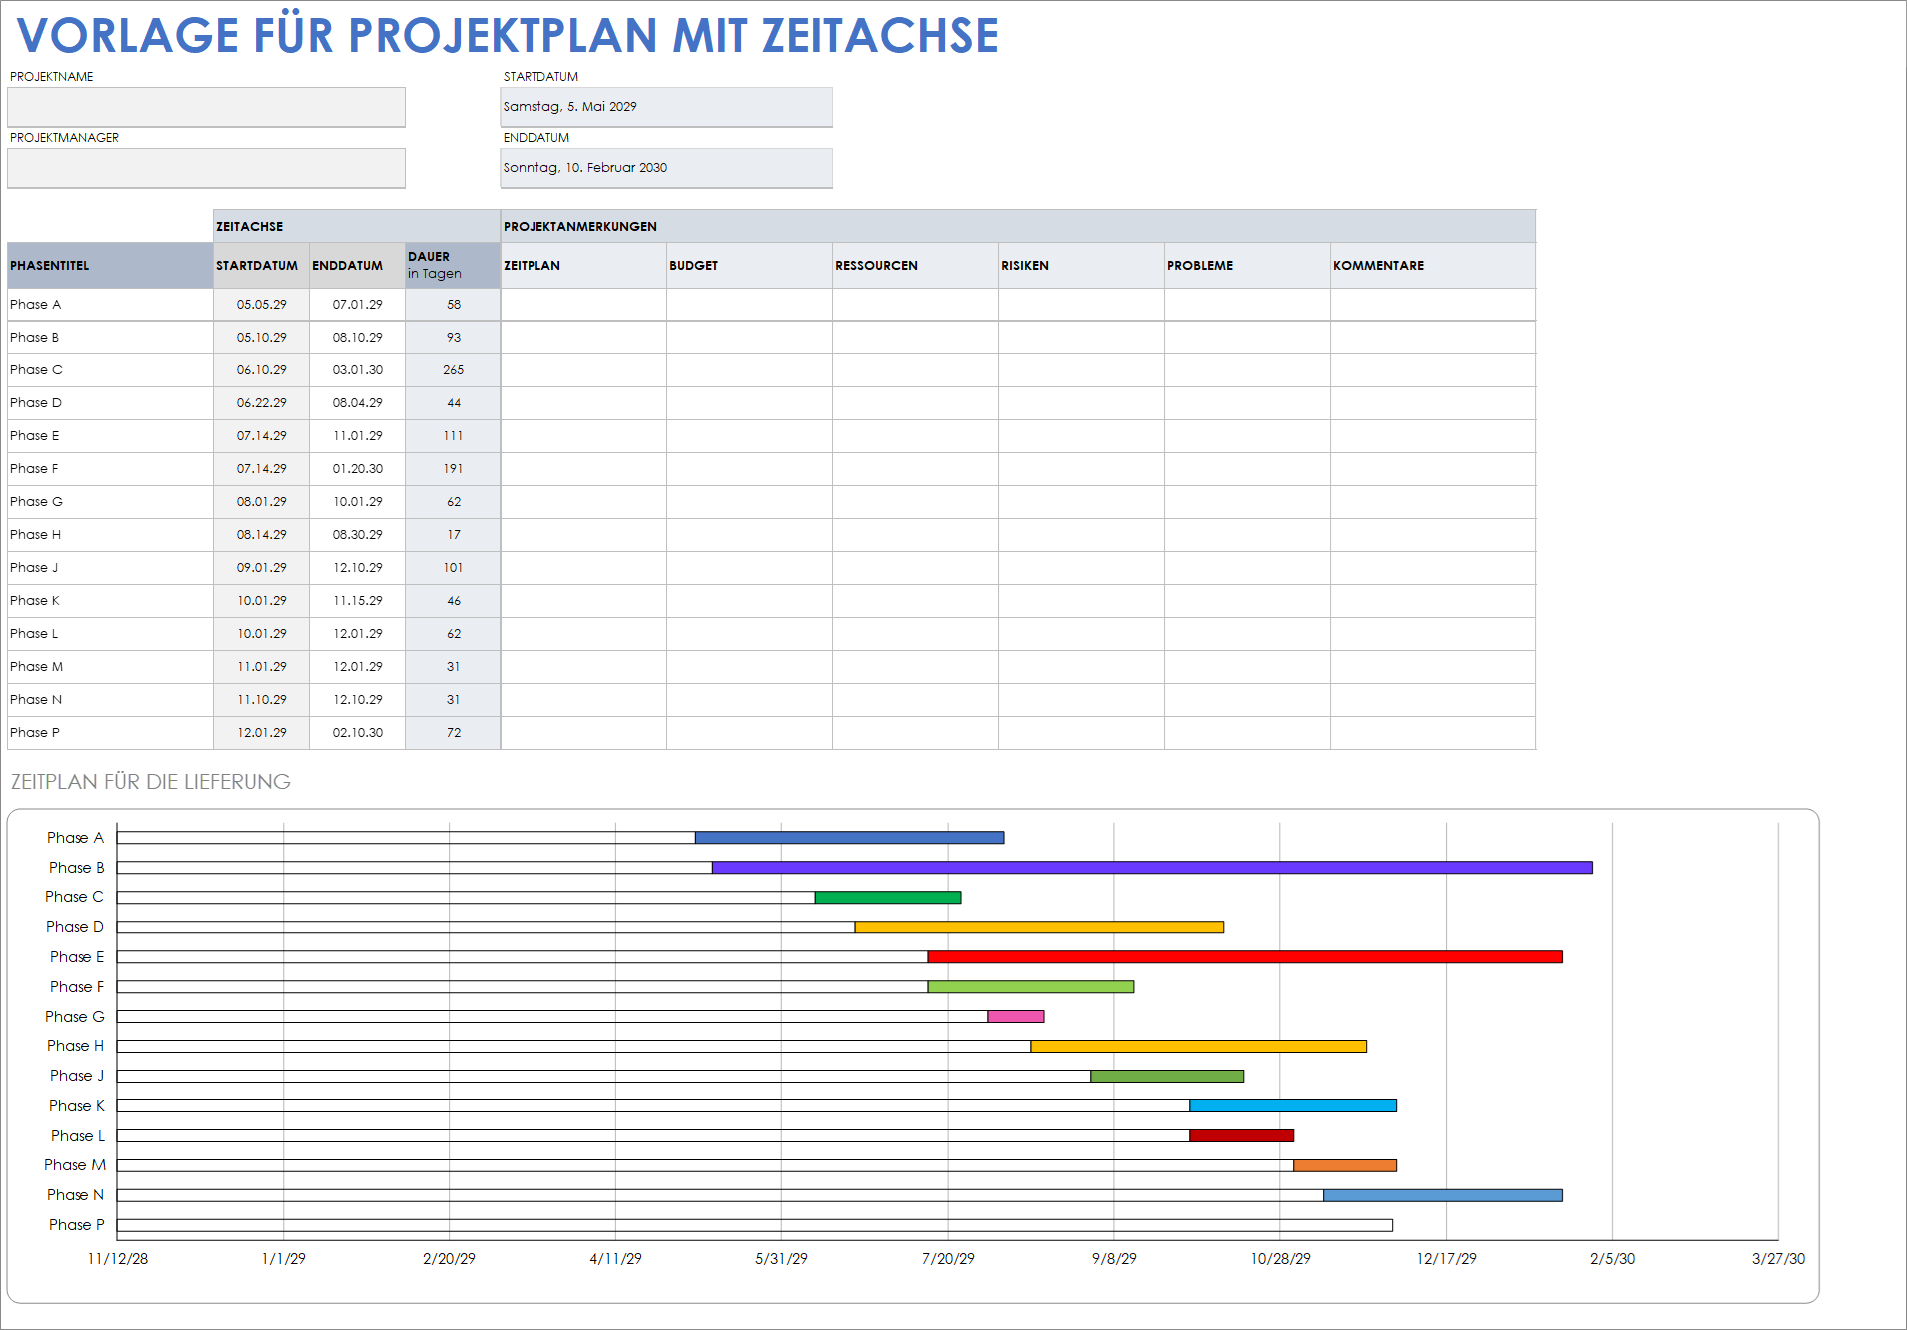The image size is (1907, 1330).
Task: Click the purple Phase B bar in chart
Action: (1152, 868)
